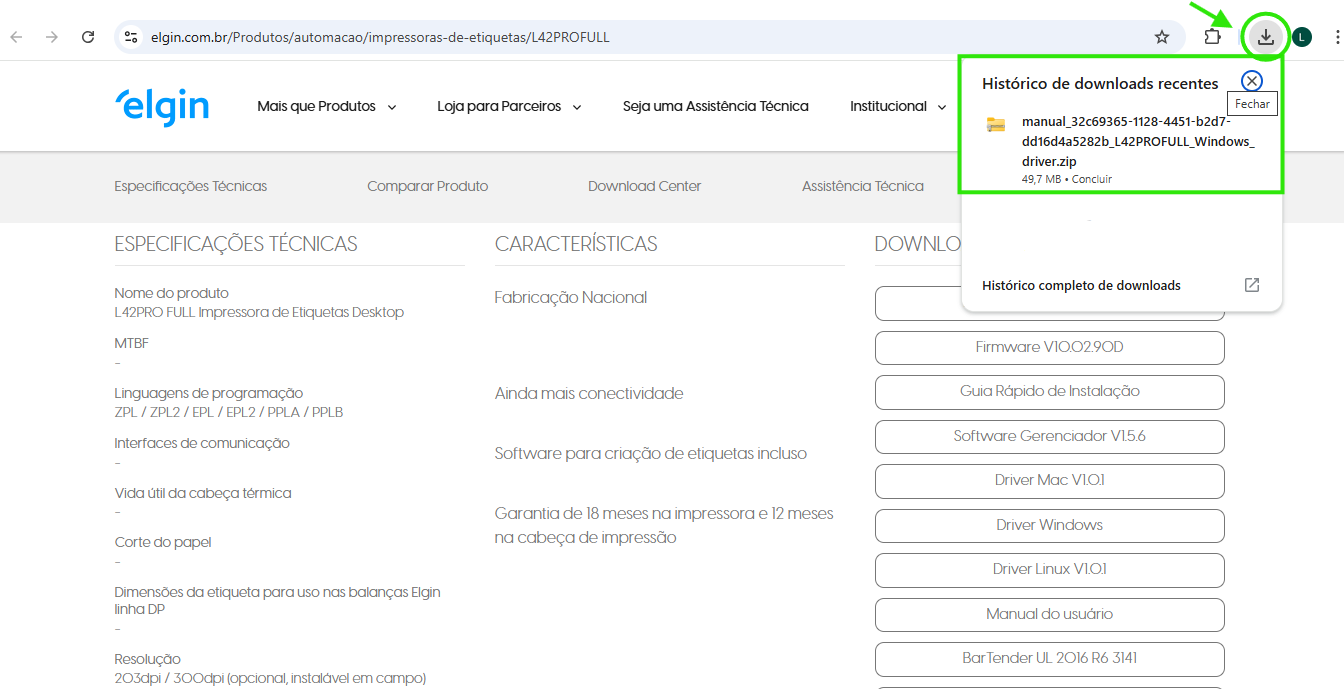Expand the Loja para Parceiros dropdown

509,106
